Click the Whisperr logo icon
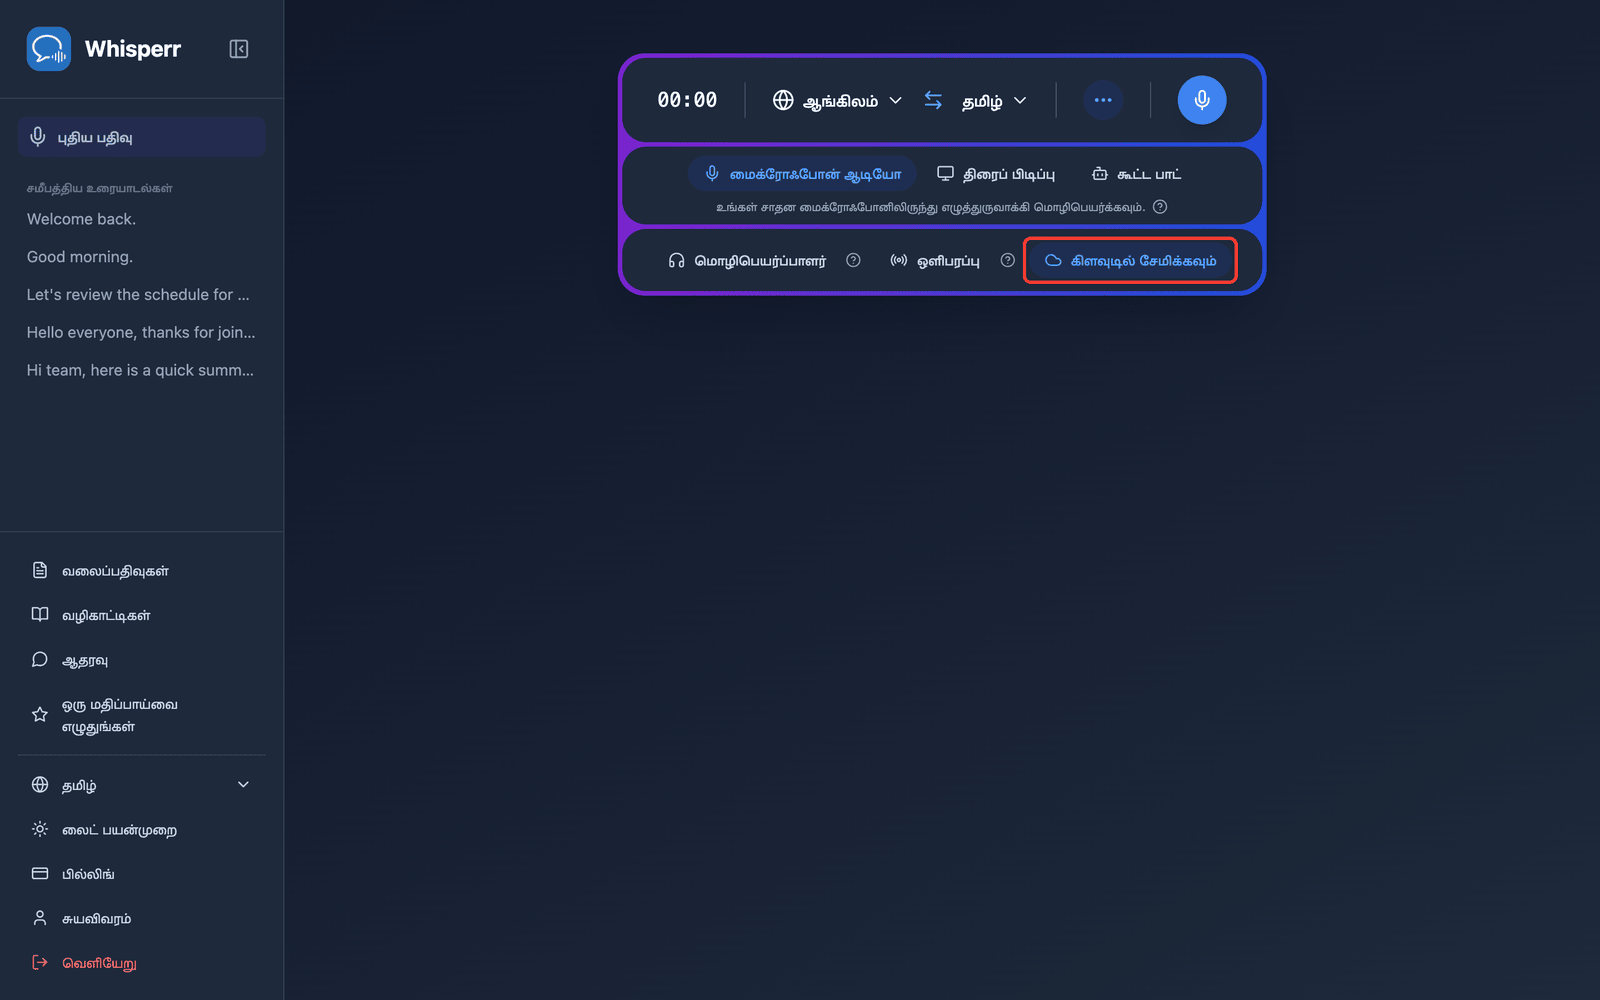This screenshot has width=1600, height=1000. 49,49
